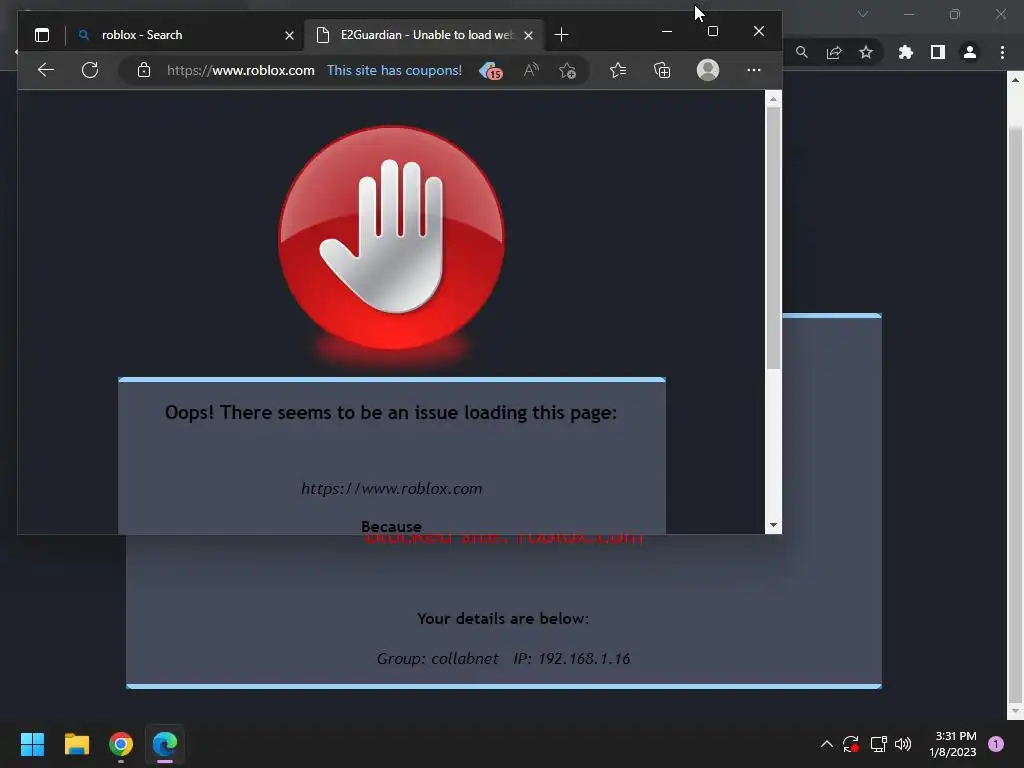Switch to the roblox - Search tab

click(x=185, y=35)
